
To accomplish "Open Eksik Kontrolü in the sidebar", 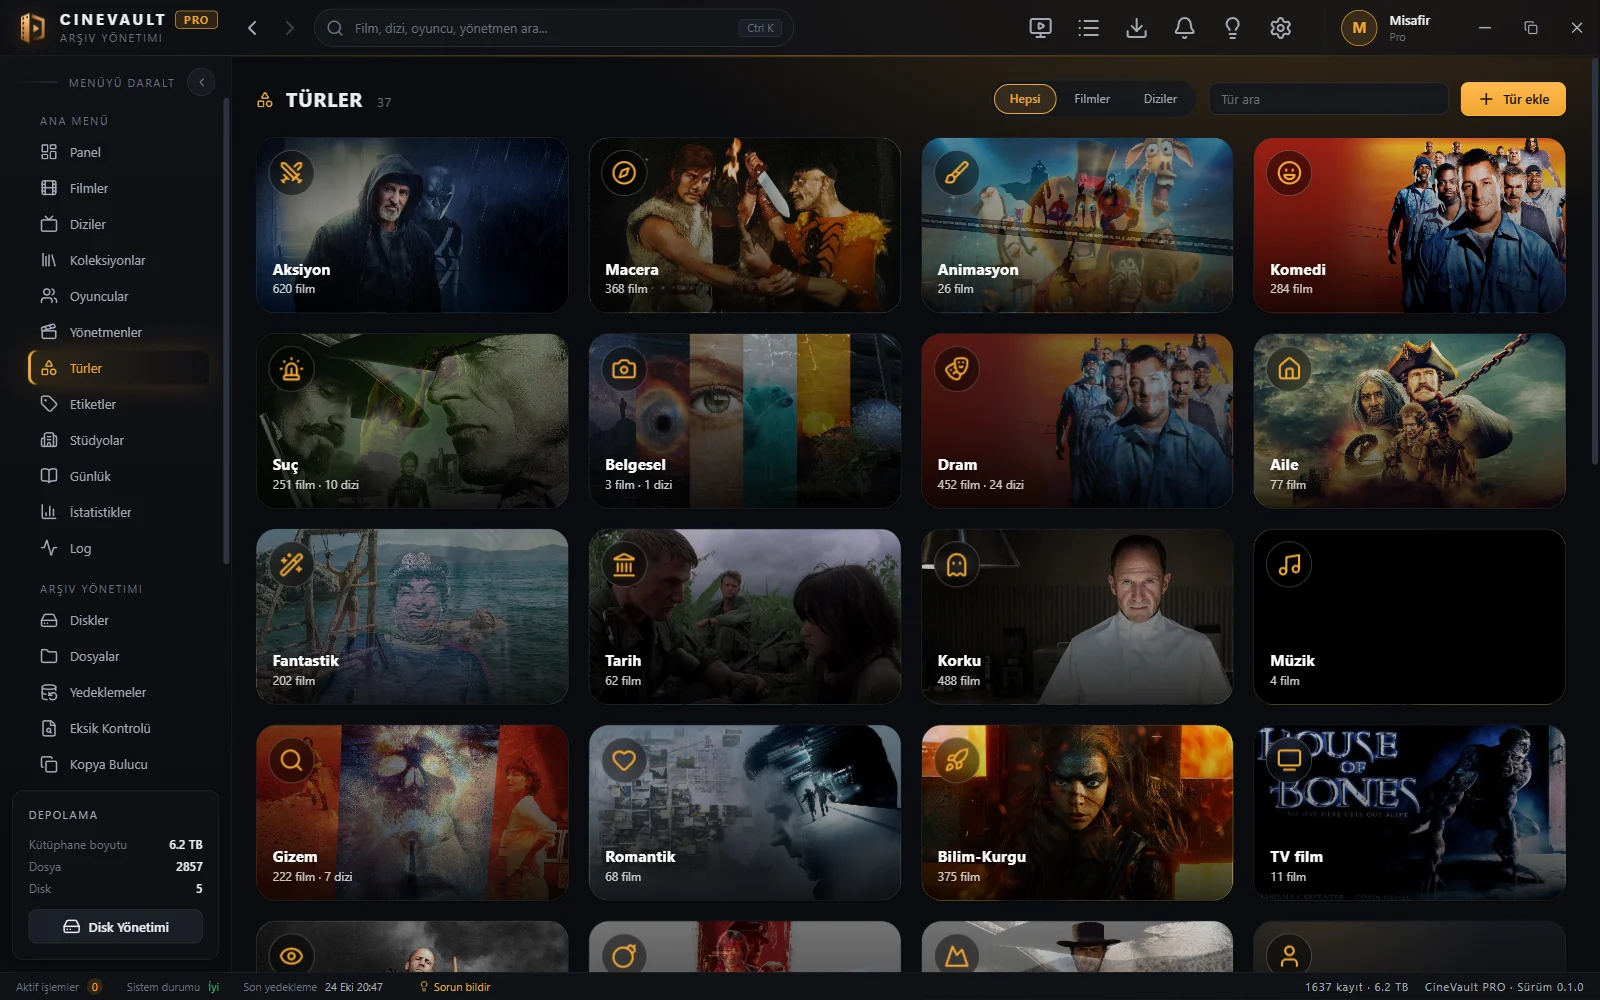I will (x=119, y=728).
